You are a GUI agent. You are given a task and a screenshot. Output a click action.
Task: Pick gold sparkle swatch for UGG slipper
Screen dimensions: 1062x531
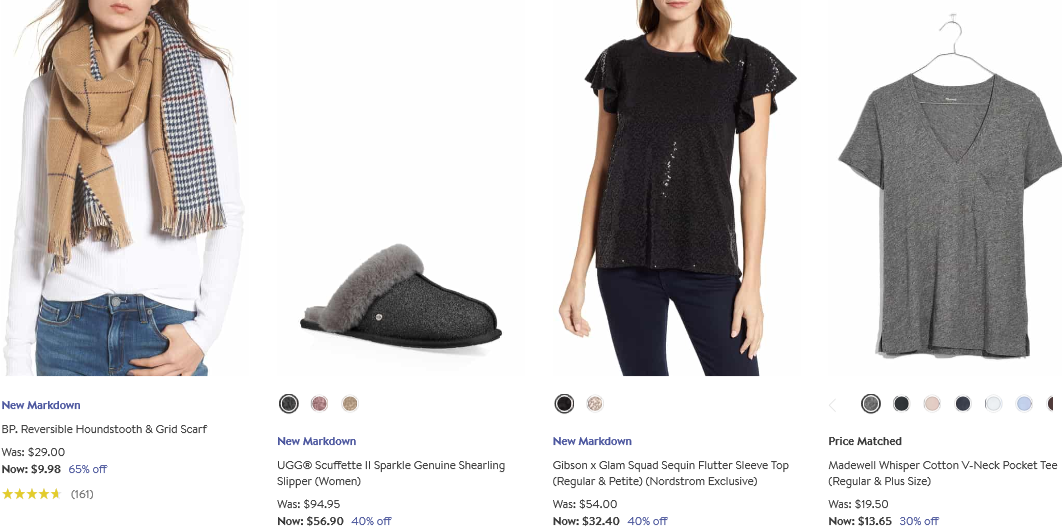point(349,404)
